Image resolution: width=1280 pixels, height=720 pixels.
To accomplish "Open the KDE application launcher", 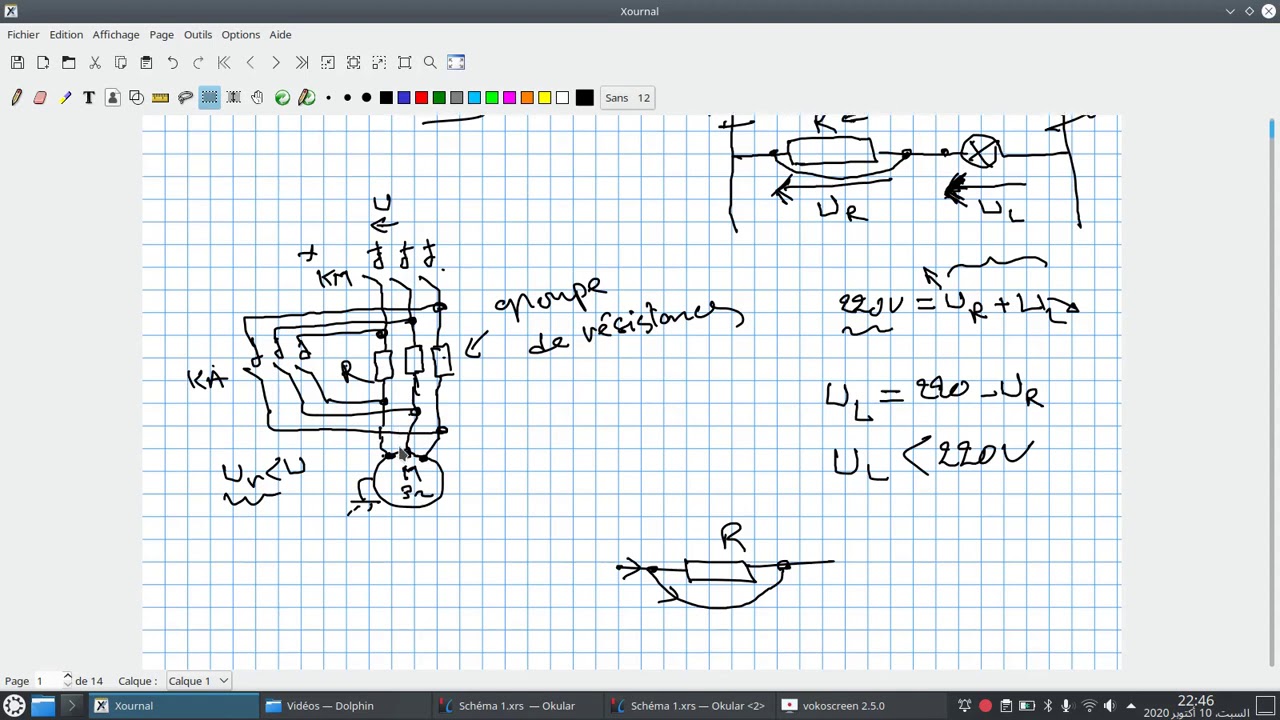I will [14, 706].
